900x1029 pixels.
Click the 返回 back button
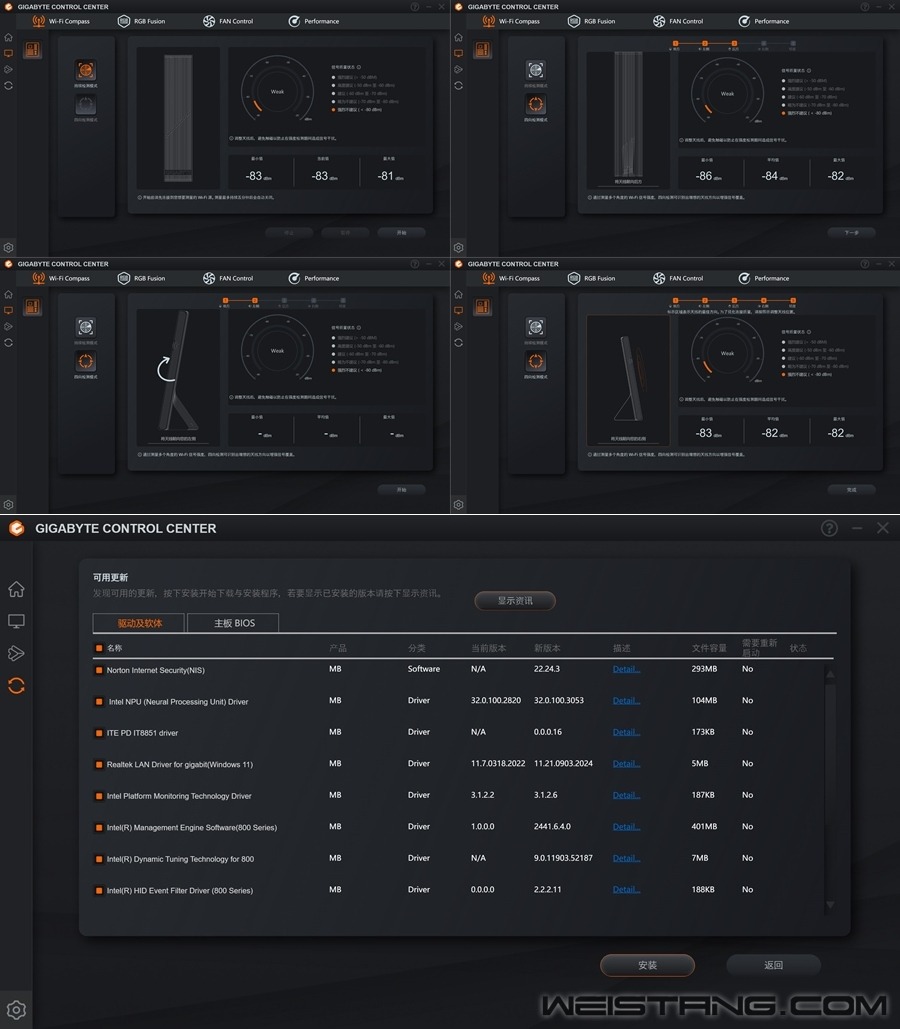tap(773, 965)
